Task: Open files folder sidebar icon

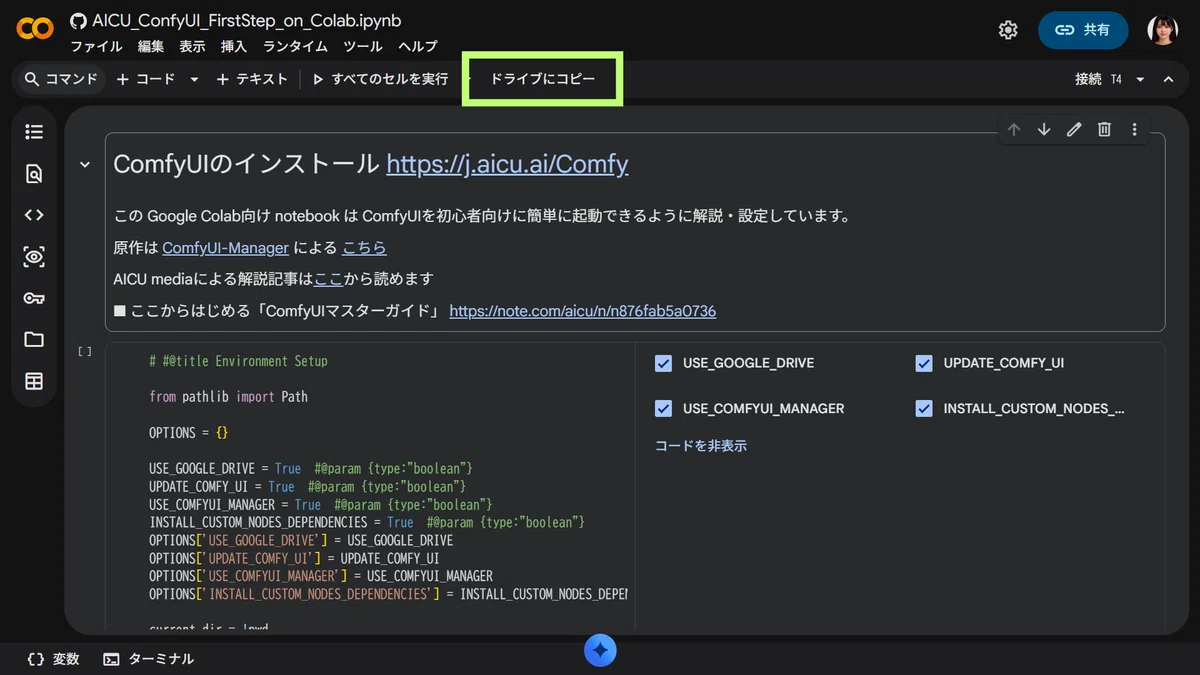Action: [x=34, y=340]
